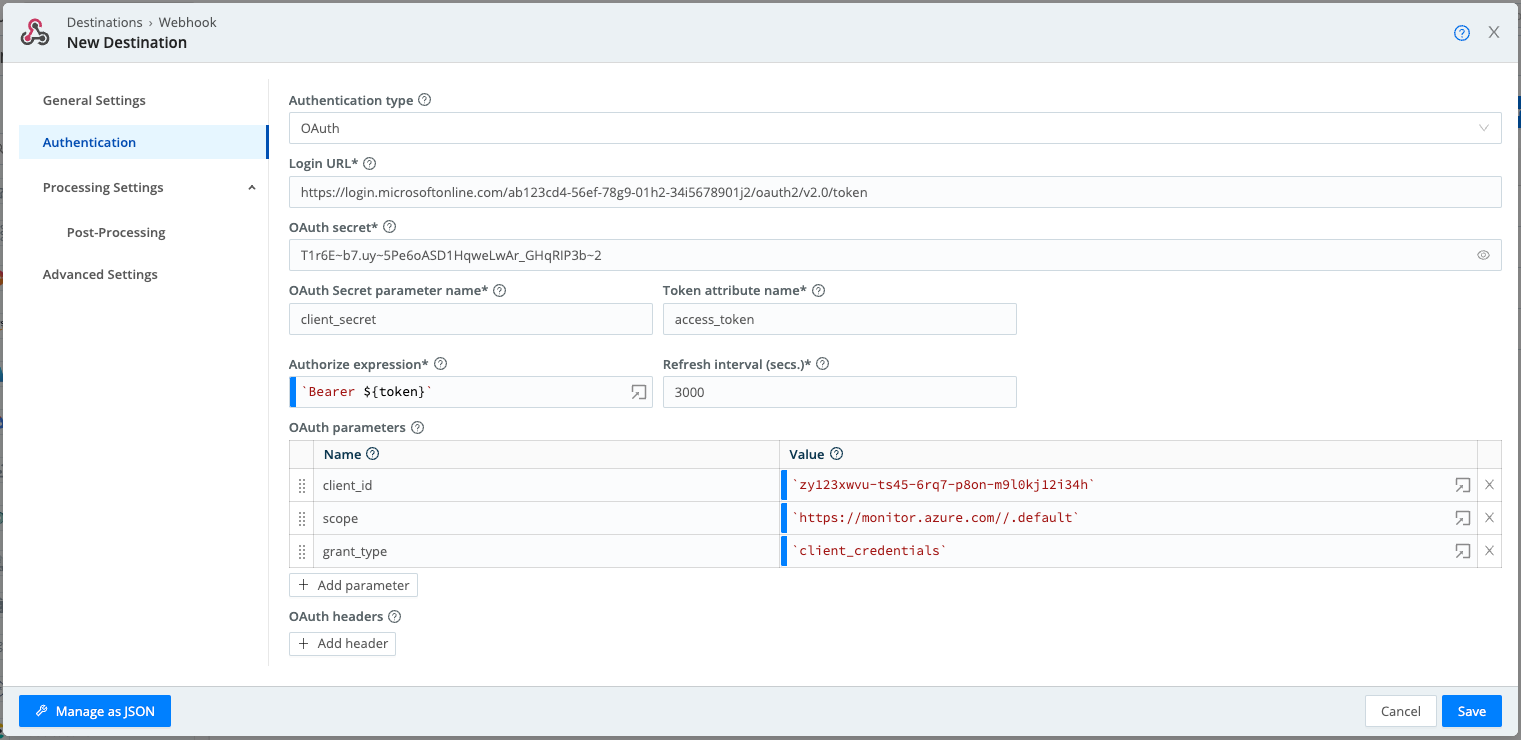Click the Add parameter button
1521x740 pixels.
pos(353,584)
